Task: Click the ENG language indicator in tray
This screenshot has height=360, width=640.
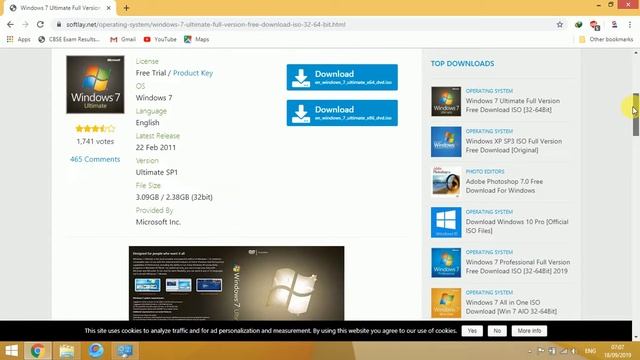Action: 590,351
